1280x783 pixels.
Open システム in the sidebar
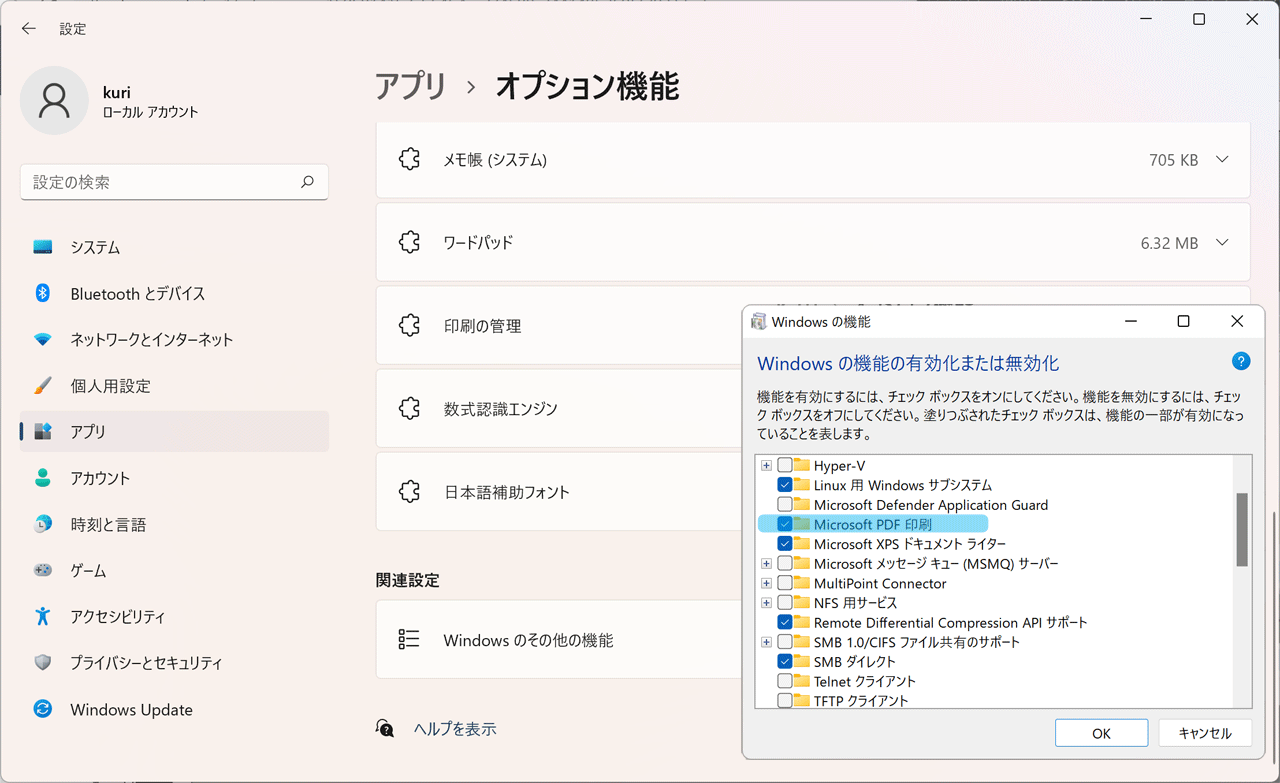(x=174, y=247)
